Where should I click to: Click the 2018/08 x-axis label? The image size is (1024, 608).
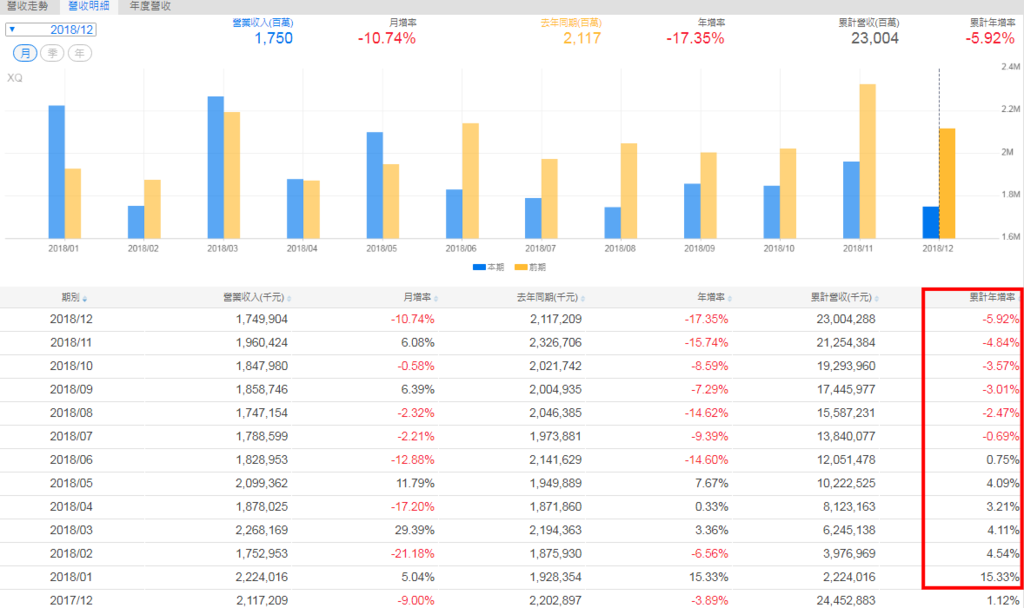(x=620, y=248)
